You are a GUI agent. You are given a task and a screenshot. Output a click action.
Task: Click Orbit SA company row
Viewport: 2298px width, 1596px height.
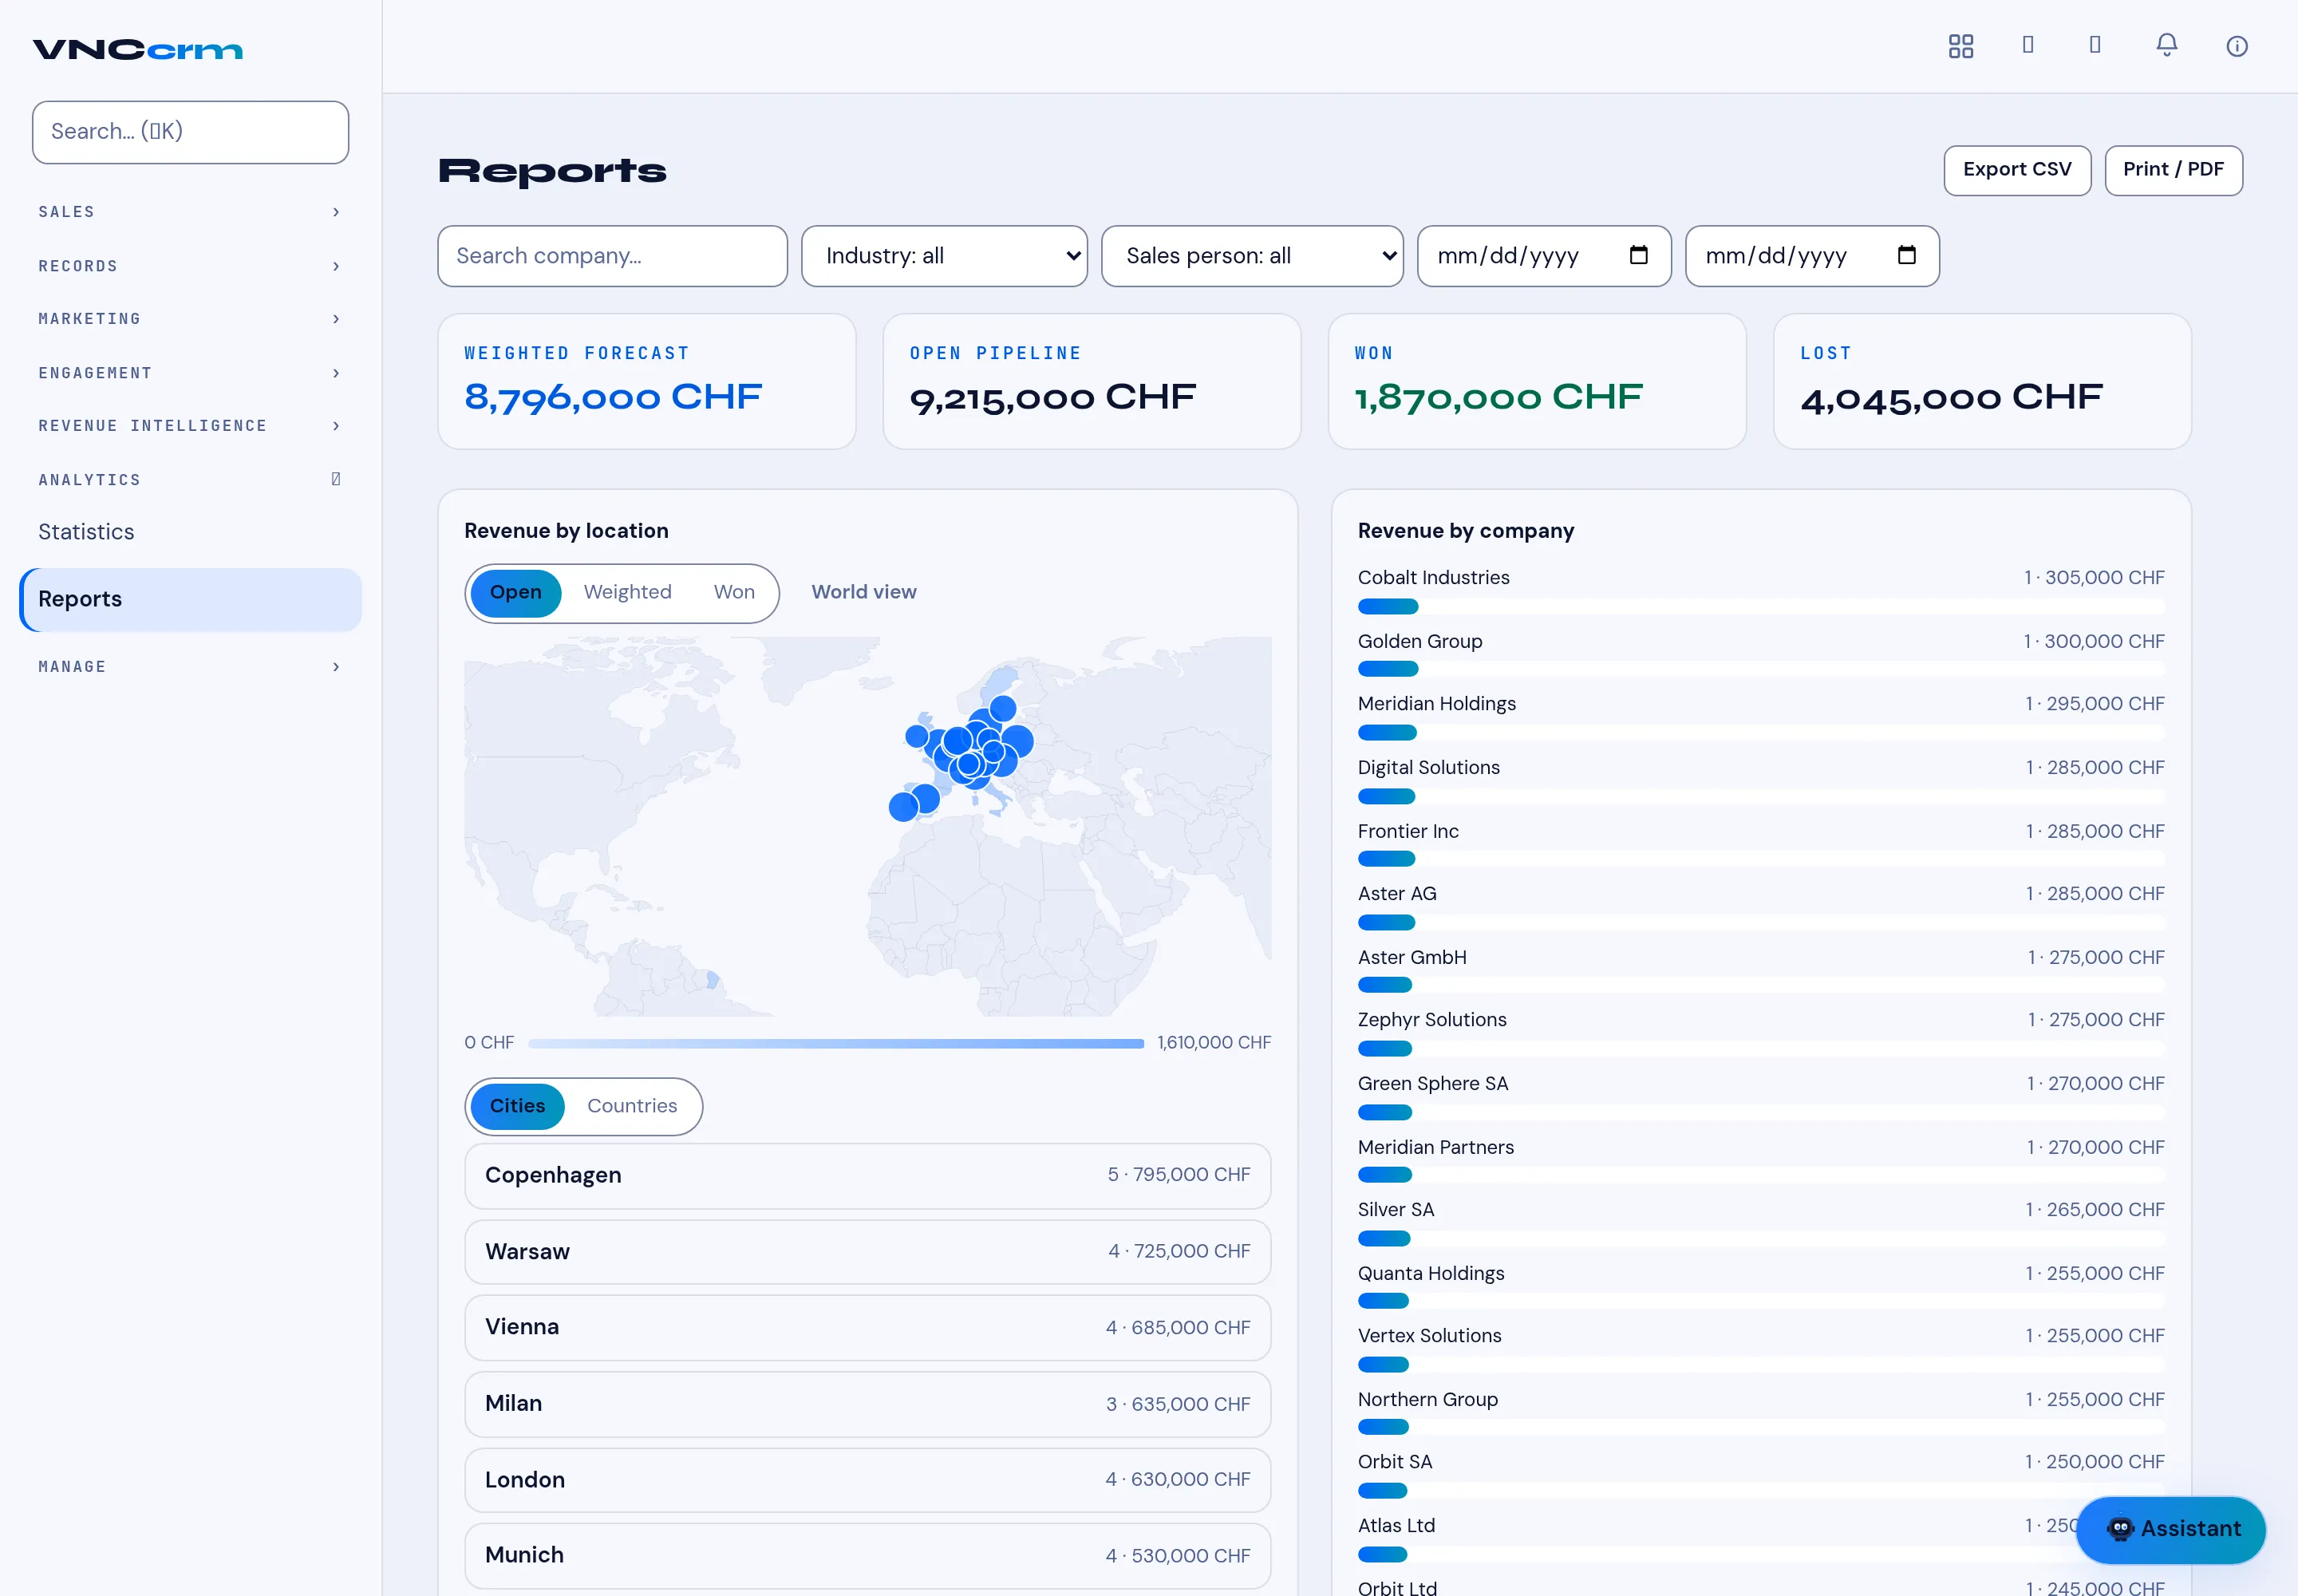tap(1760, 1474)
